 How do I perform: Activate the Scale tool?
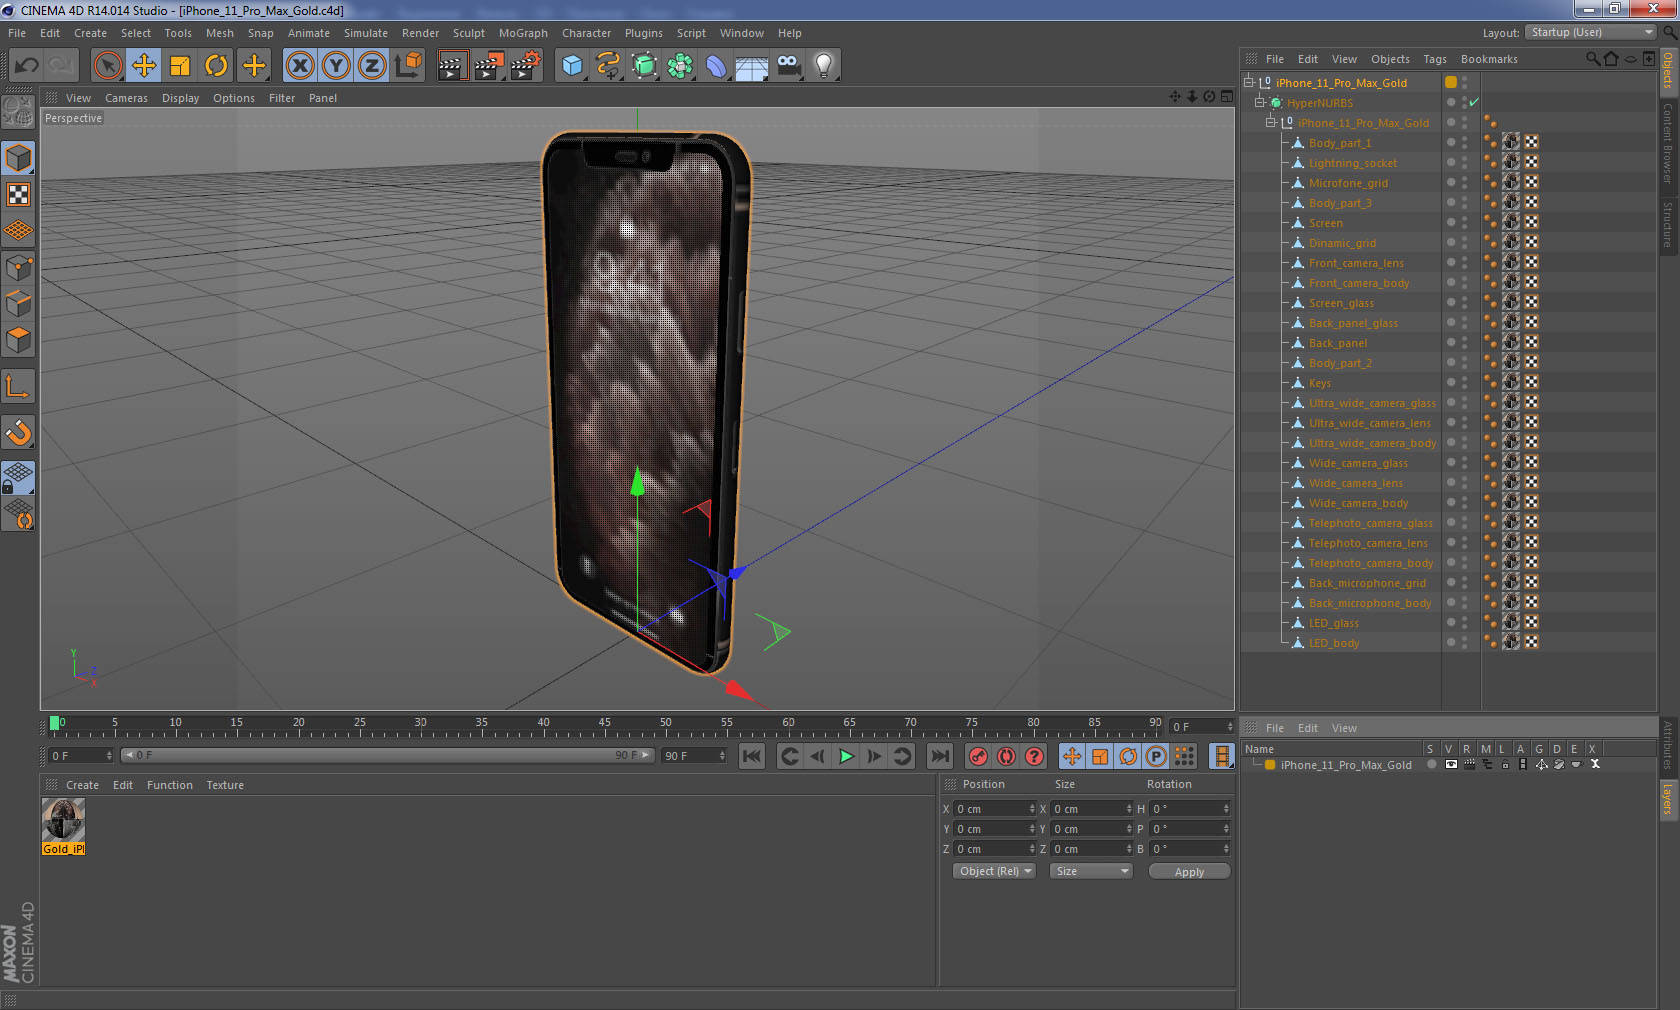(x=180, y=66)
